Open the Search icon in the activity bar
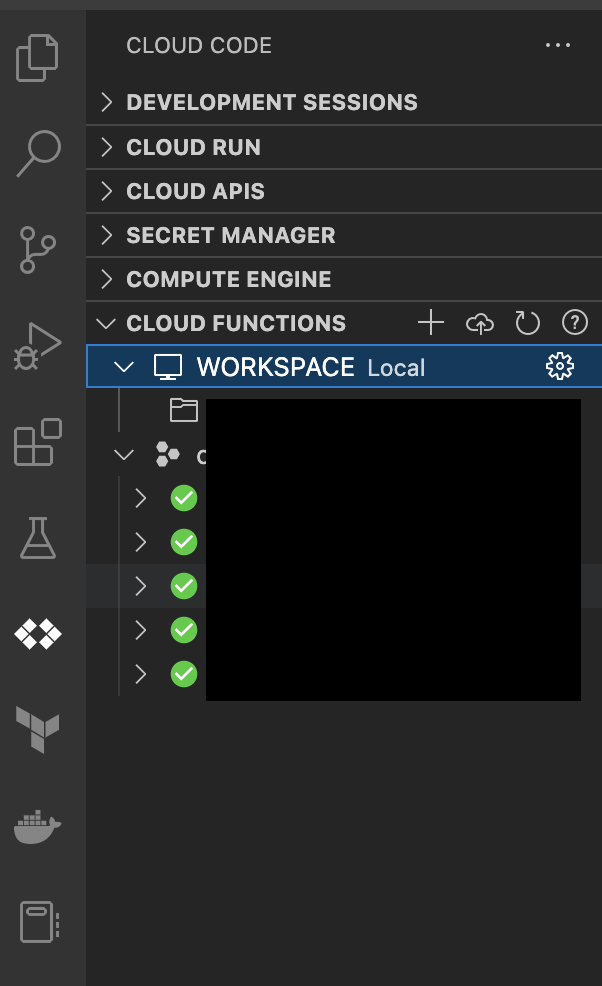This screenshot has height=986, width=602. [x=38, y=153]
